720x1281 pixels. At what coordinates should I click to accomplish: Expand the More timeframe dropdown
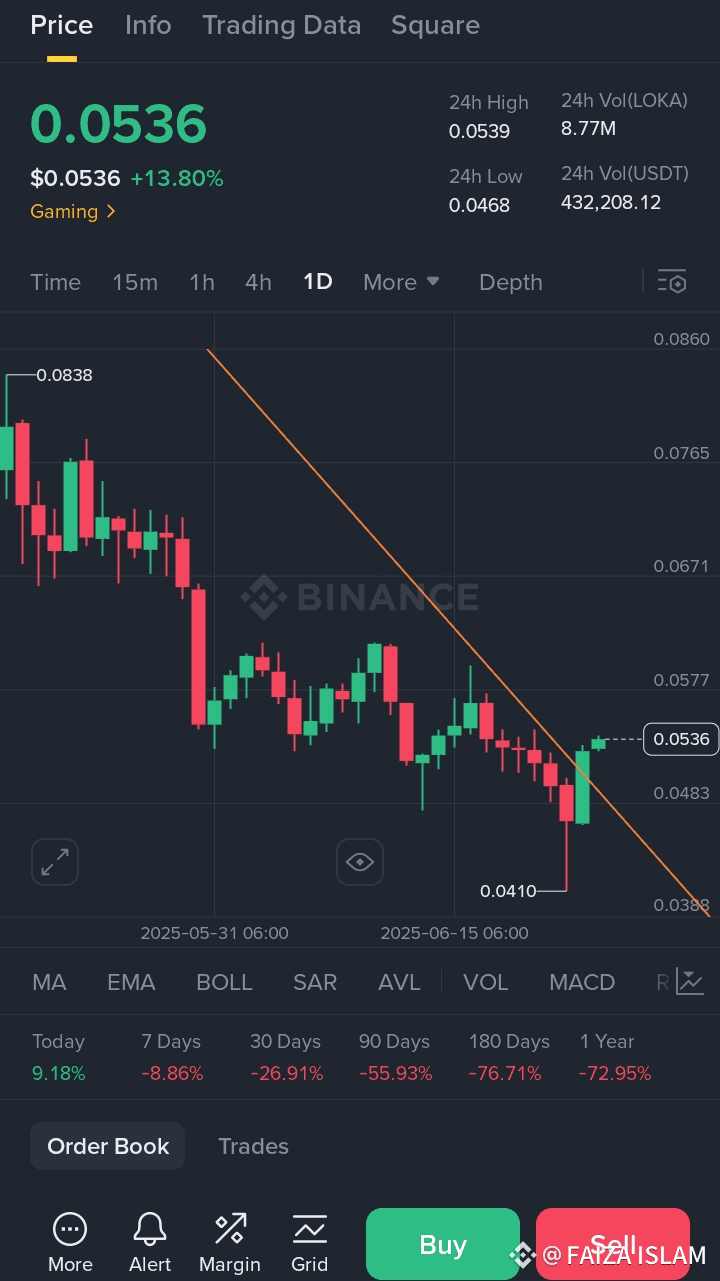401,282
